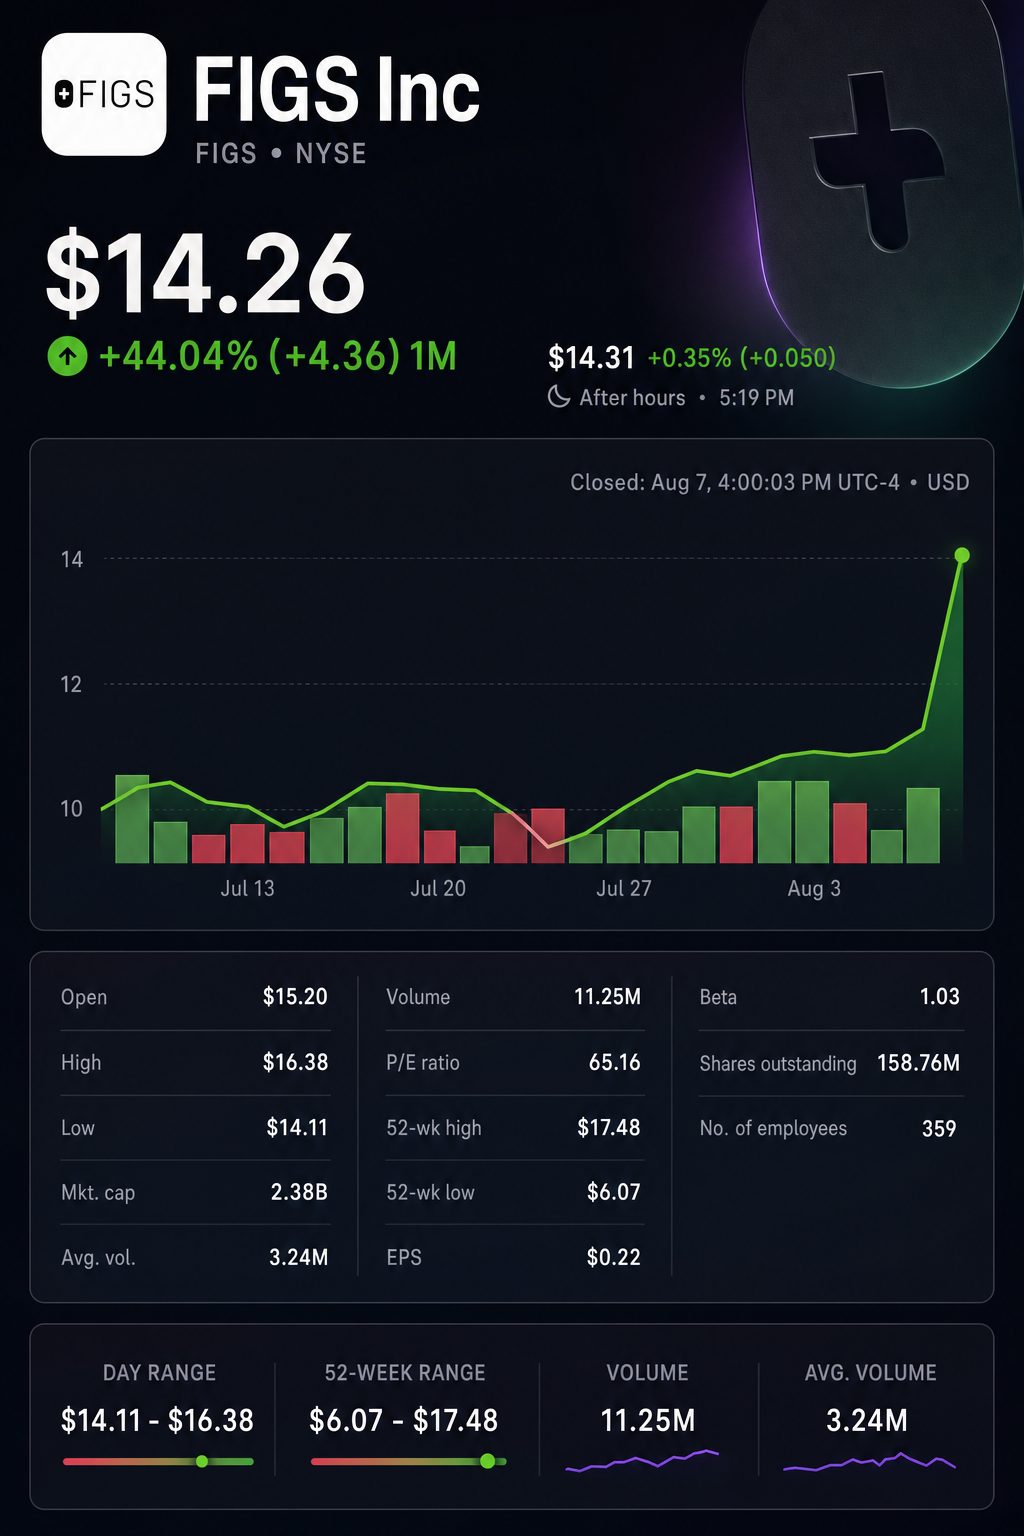Click the +0.35% (+0.050) after hours change
The width and height of the screenshot is (1024, 1536).
tap(741, 358)
